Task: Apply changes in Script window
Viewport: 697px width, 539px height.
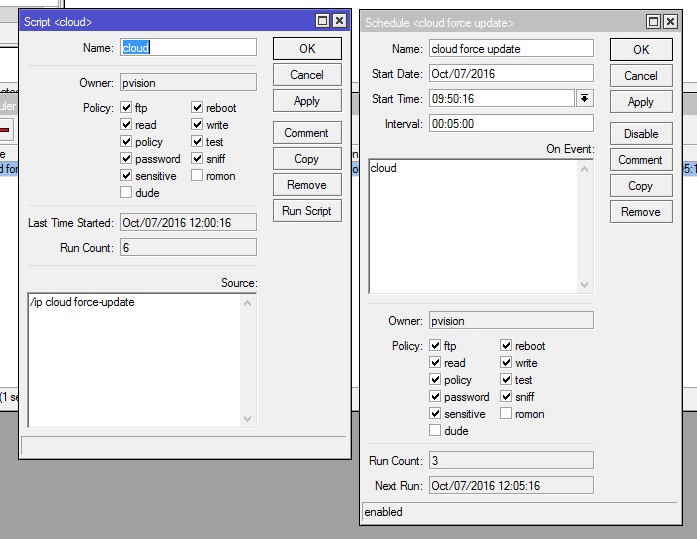Action: (x=307, y=101)
